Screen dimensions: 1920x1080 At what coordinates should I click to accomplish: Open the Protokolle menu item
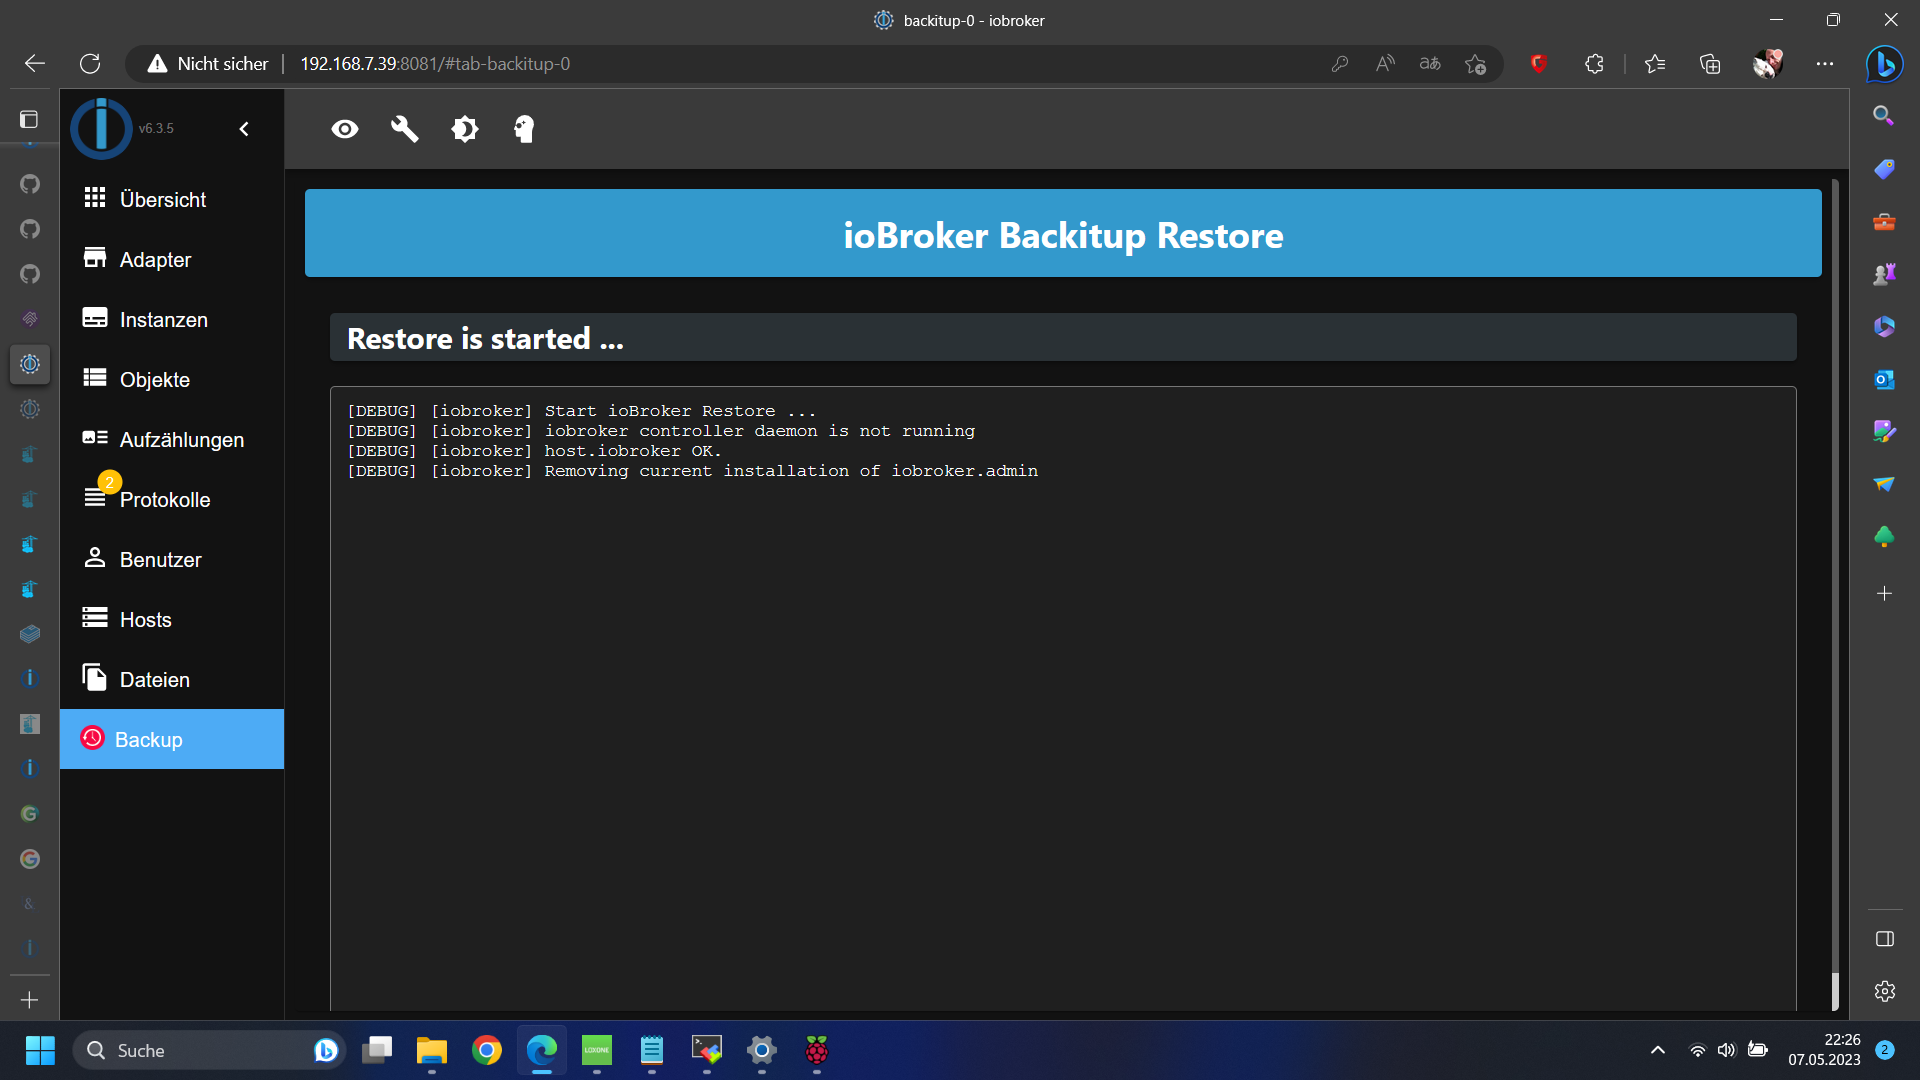point(172,499)
